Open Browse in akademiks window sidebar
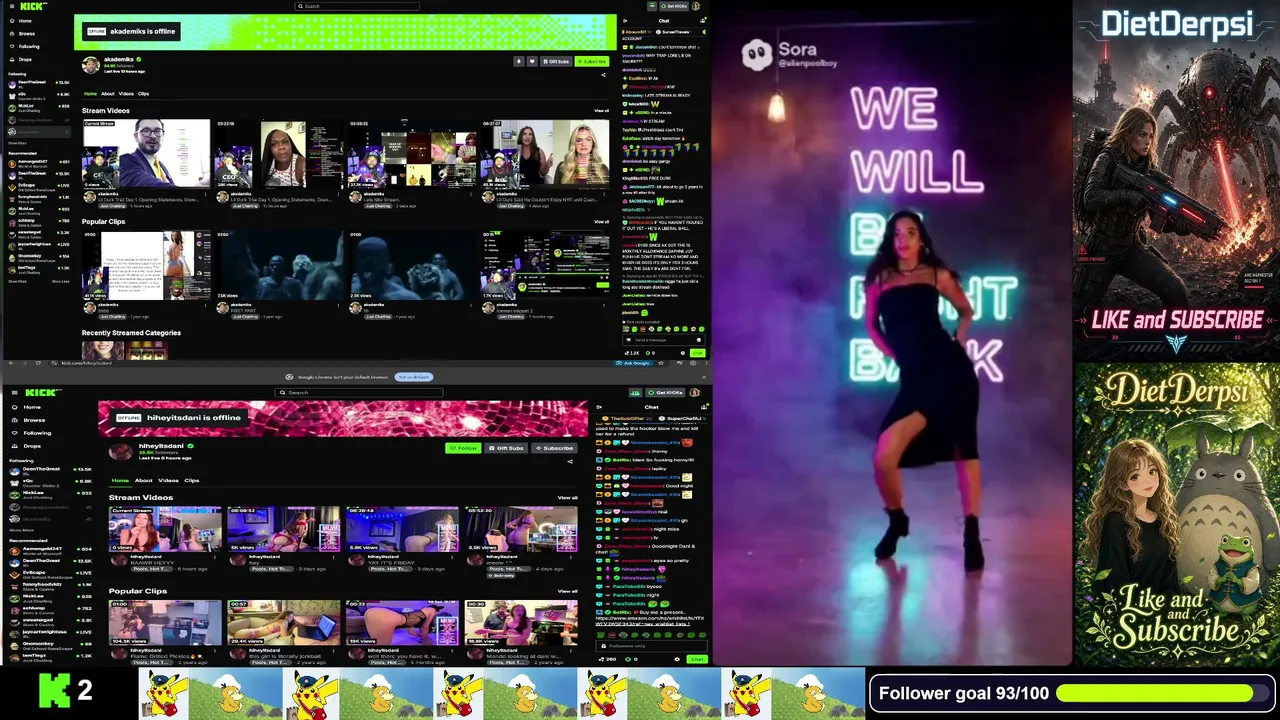 (x=27, y=34)
